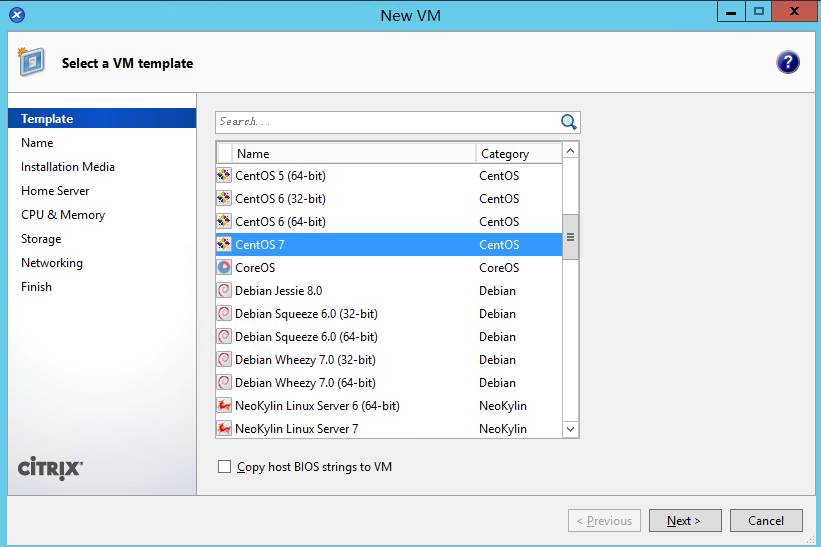Click the template list scroll up arrow

(570, 151)
